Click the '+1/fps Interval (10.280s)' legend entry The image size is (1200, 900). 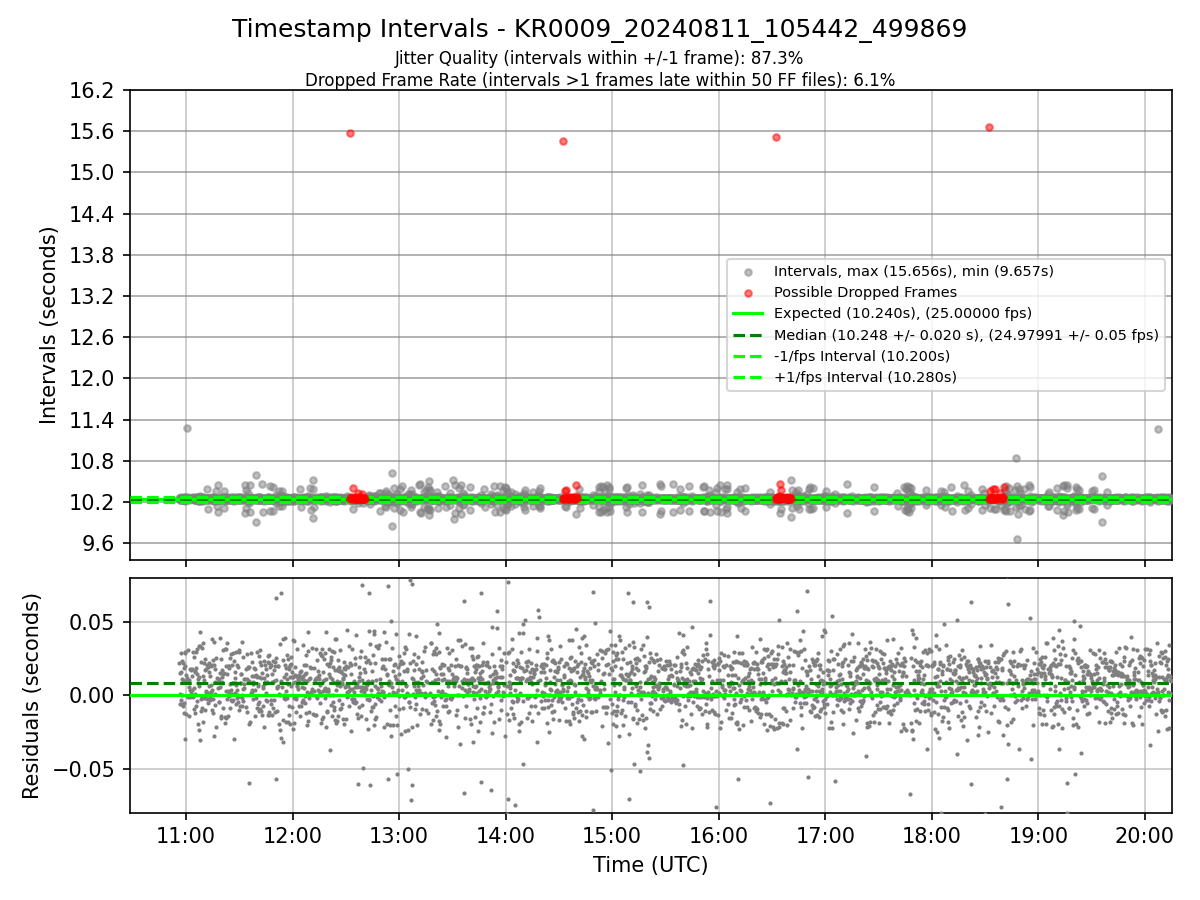click(864, 377)
